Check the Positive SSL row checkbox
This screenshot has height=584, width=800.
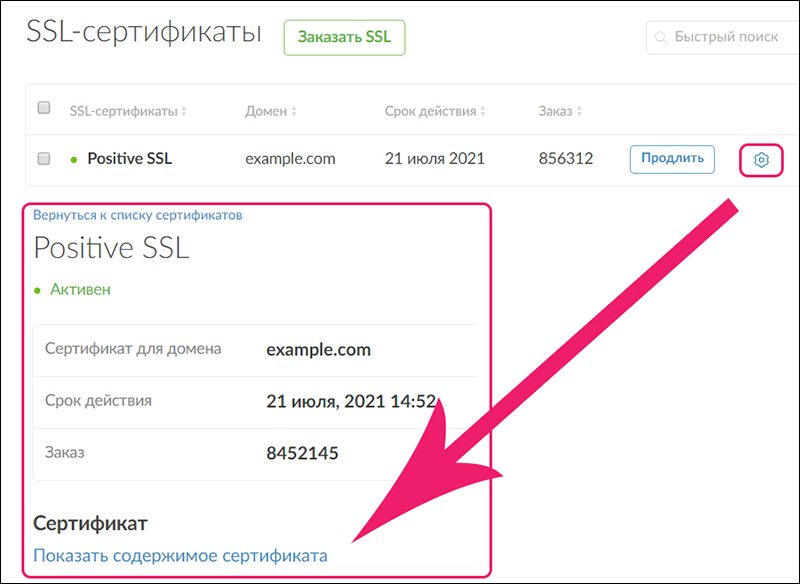[x=43, y=158]
